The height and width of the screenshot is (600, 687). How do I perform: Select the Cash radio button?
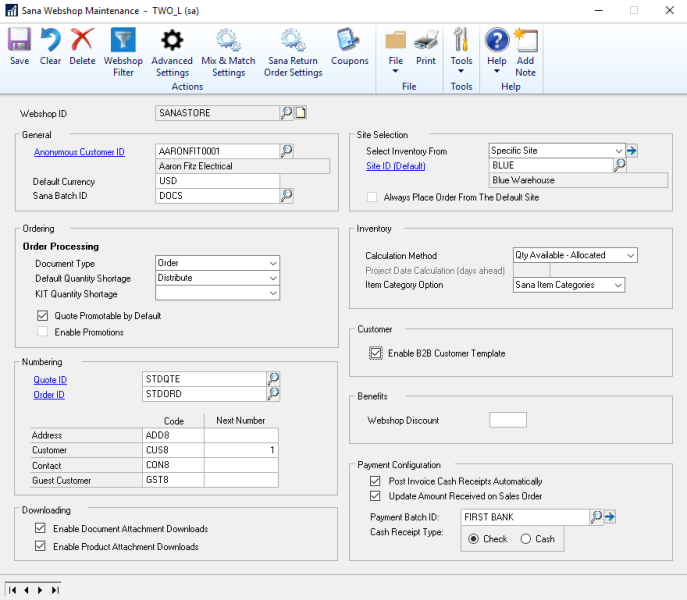click(x=526, y=539)
